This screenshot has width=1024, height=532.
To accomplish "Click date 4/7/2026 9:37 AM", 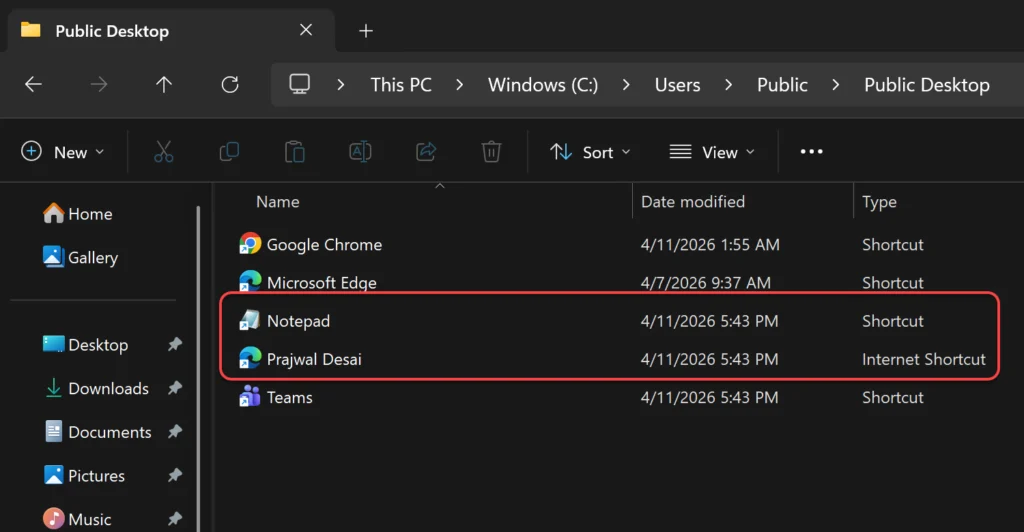I will click(x=705, y=282).
